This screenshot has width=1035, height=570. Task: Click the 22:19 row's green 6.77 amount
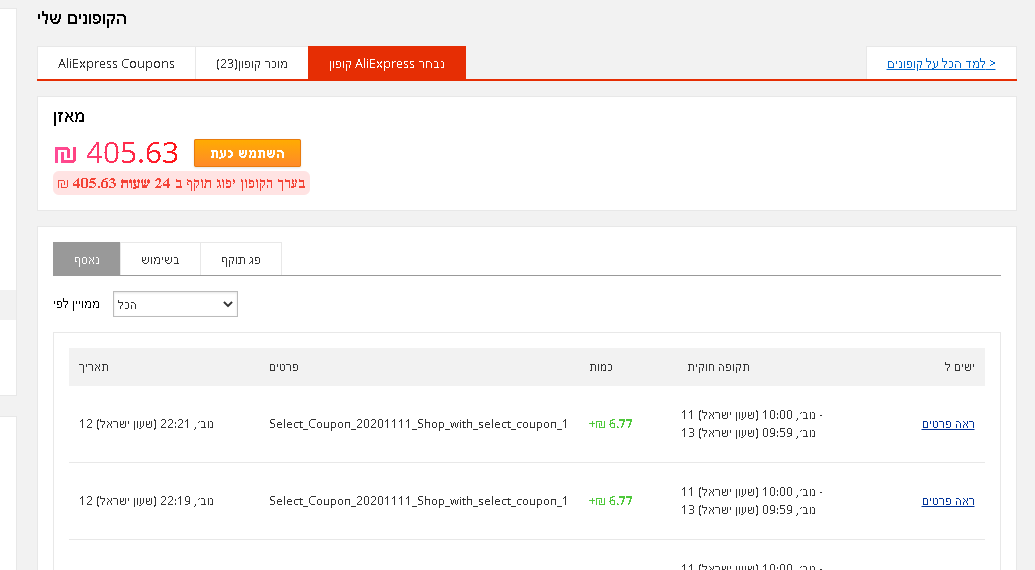[611, 501]
